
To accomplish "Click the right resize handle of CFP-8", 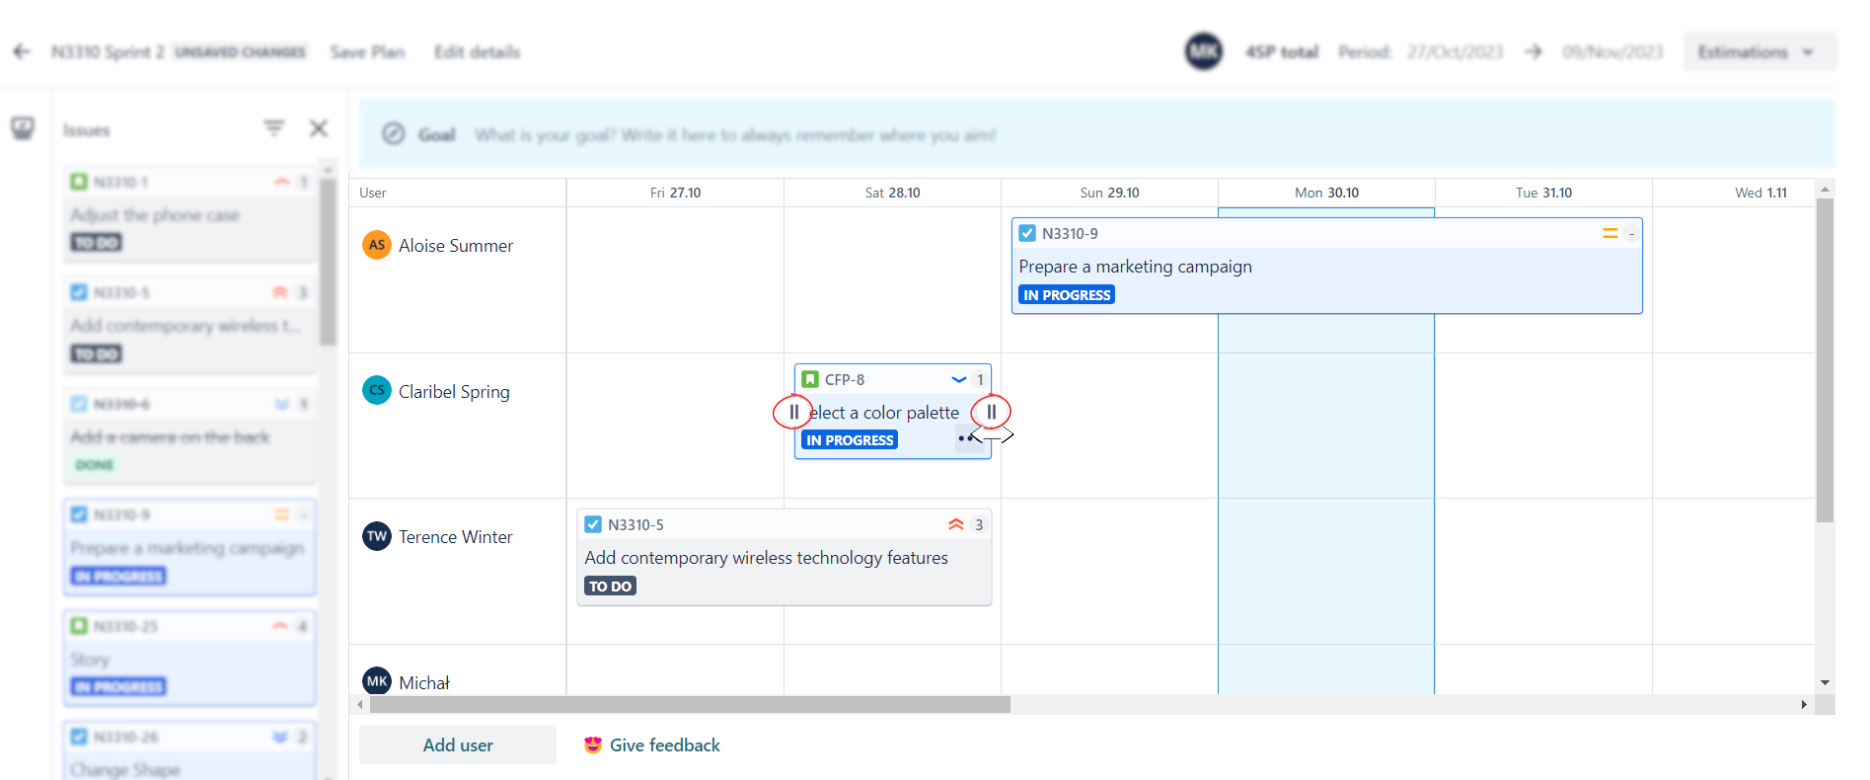I will [991, 412].
